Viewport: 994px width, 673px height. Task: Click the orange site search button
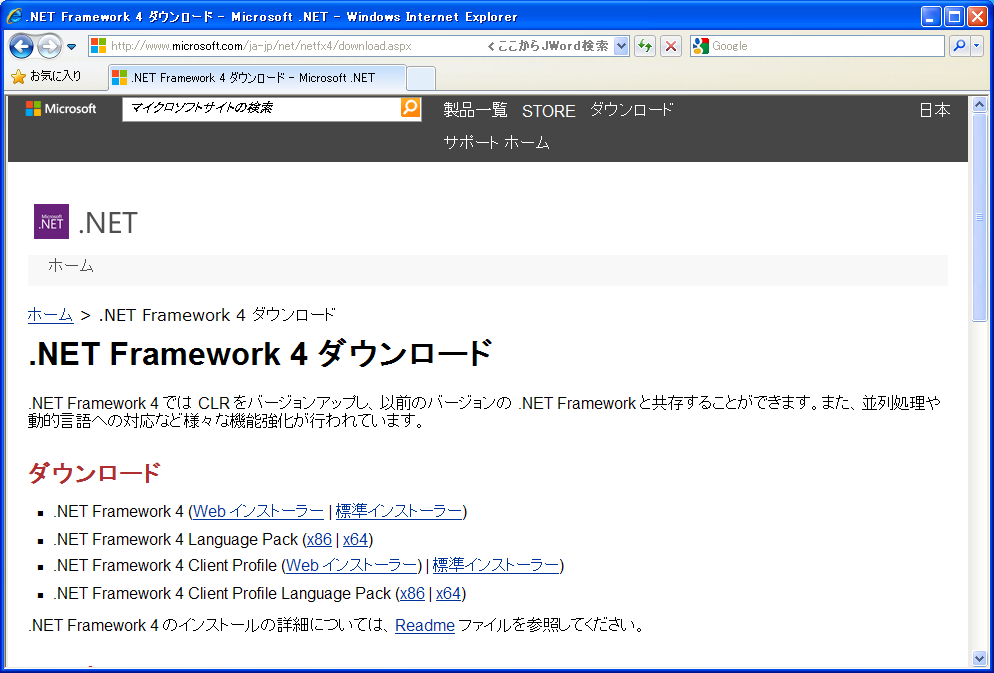coord(411,108)
